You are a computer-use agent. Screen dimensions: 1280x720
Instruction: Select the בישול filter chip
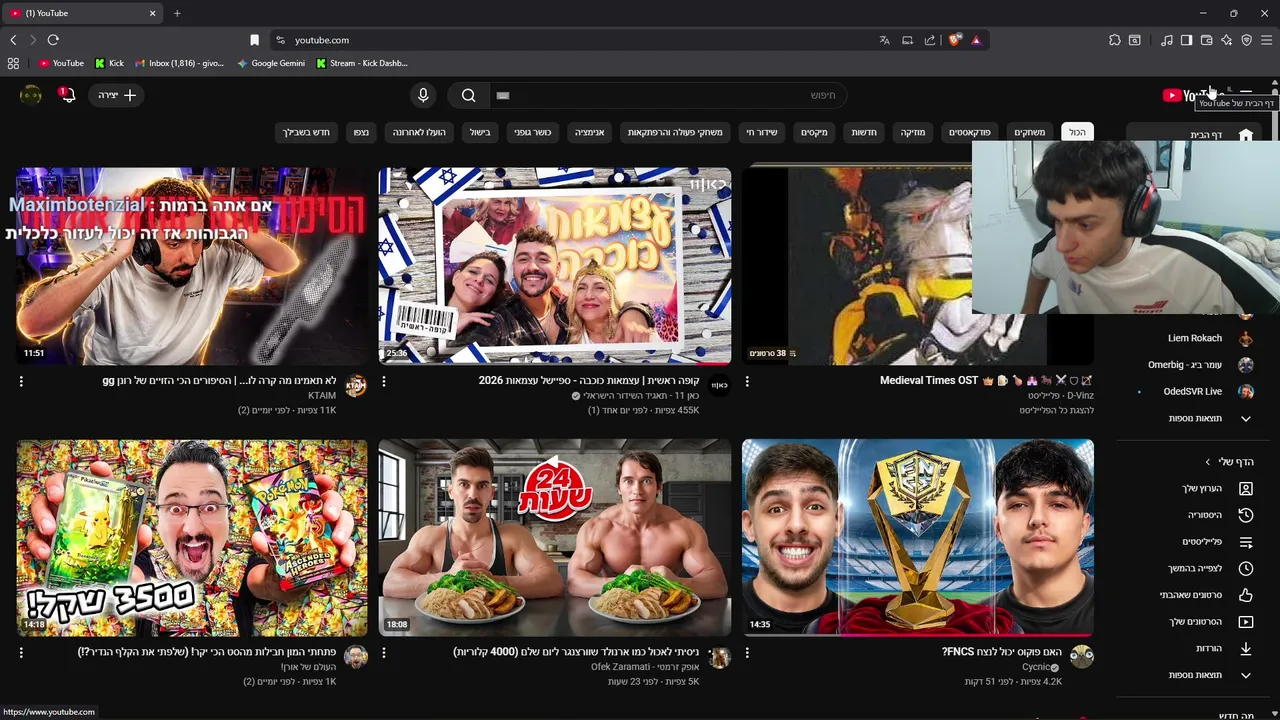pos(480,132)
